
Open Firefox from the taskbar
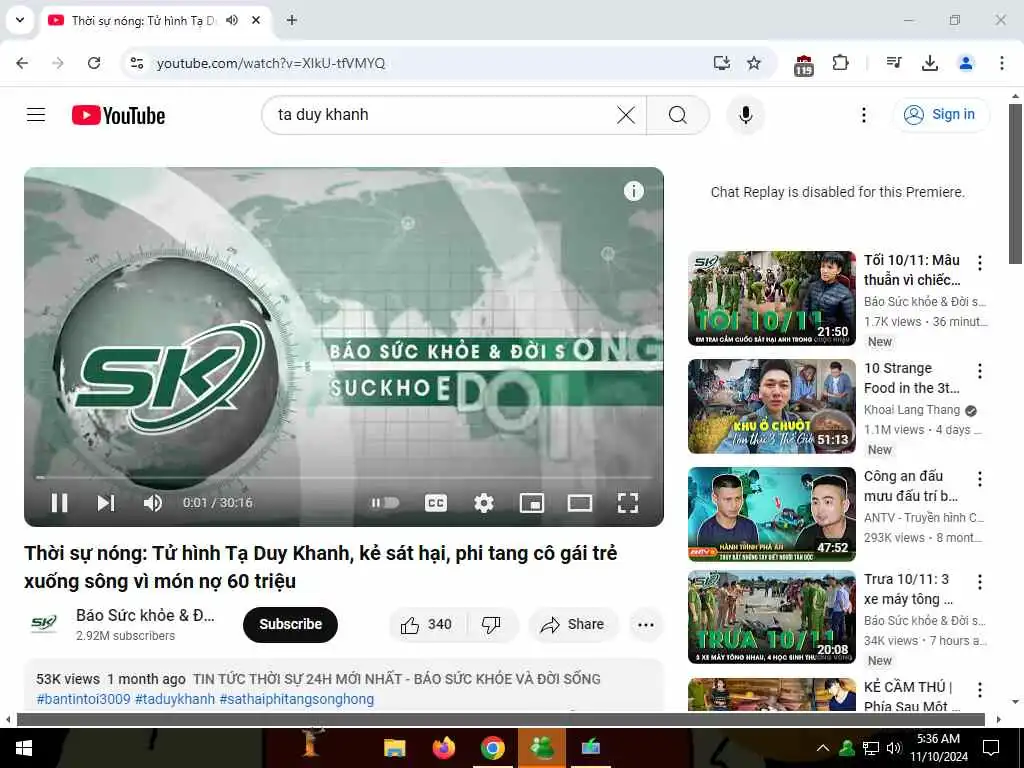tap(443, 748)
